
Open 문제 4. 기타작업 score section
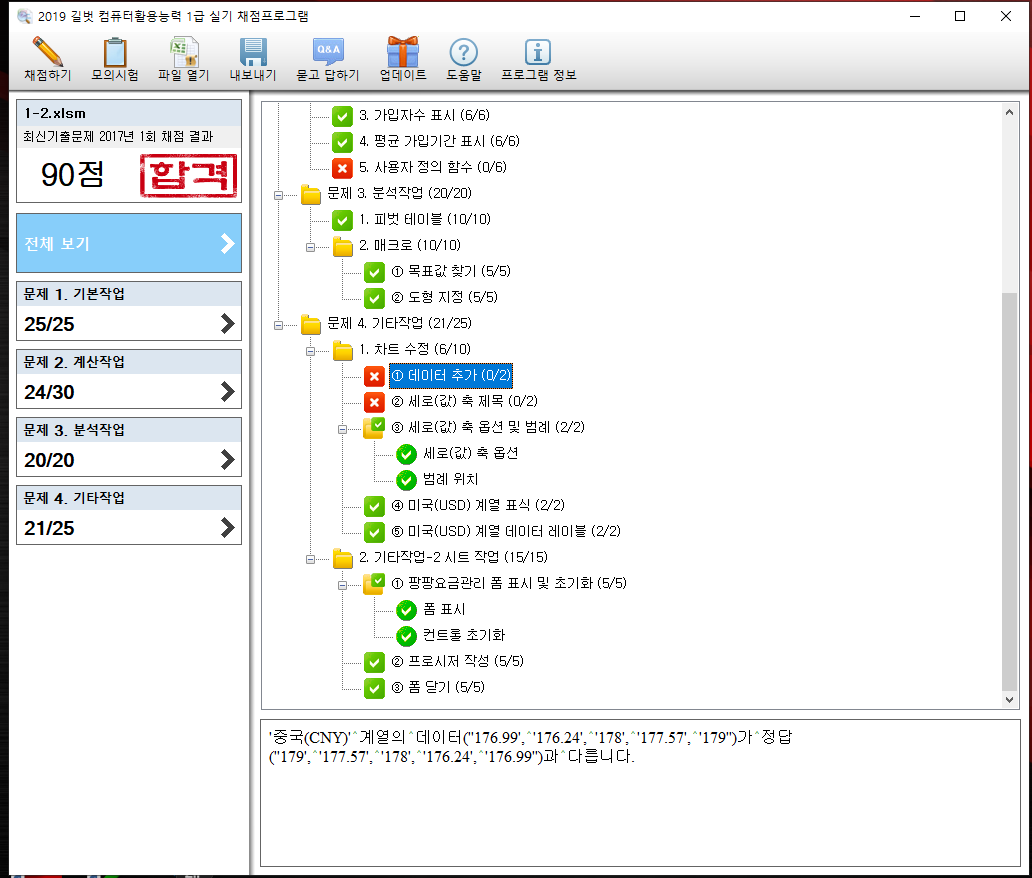129,515
